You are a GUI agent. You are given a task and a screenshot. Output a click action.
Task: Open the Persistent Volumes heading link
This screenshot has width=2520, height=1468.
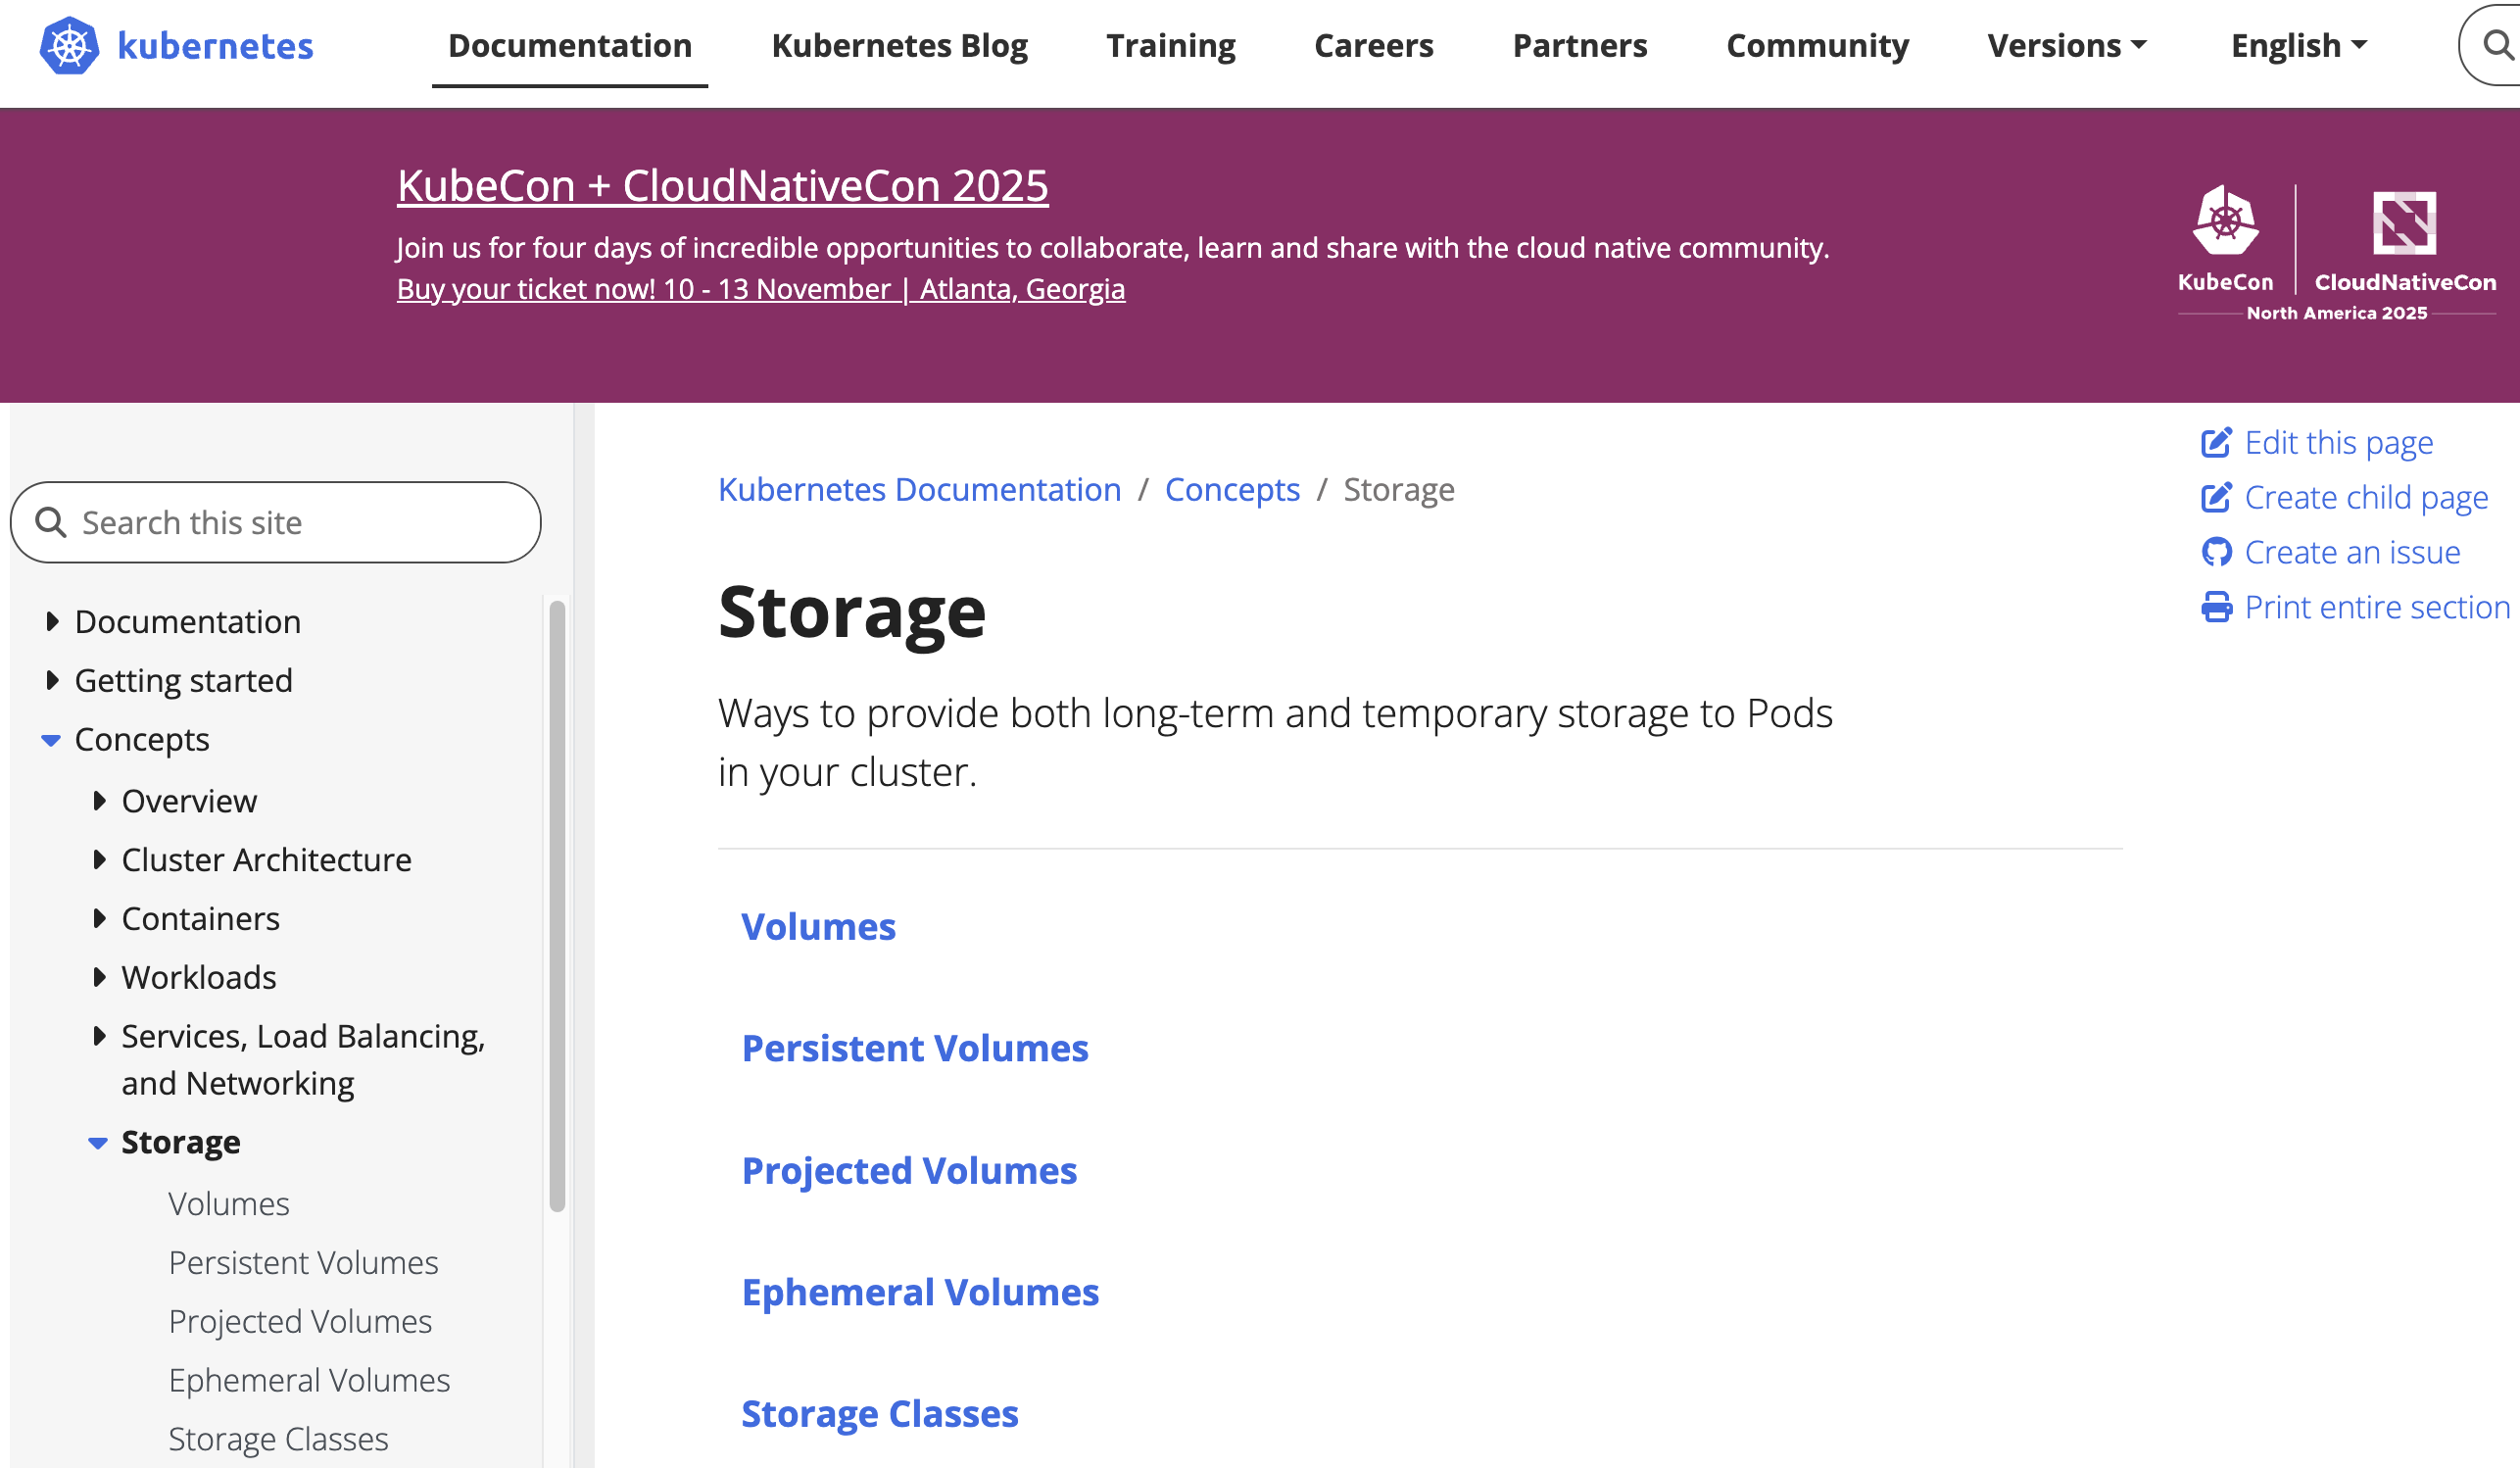(914, 1048)
